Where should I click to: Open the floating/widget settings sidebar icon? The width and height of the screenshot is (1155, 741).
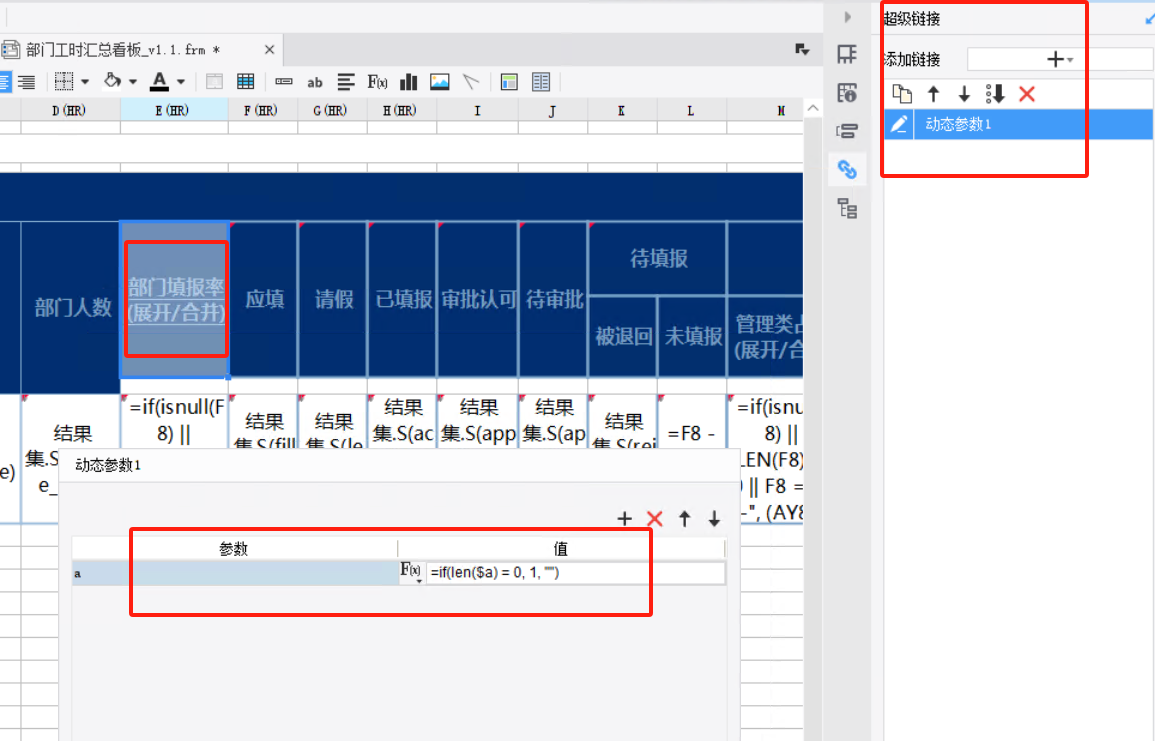(847, 132)
